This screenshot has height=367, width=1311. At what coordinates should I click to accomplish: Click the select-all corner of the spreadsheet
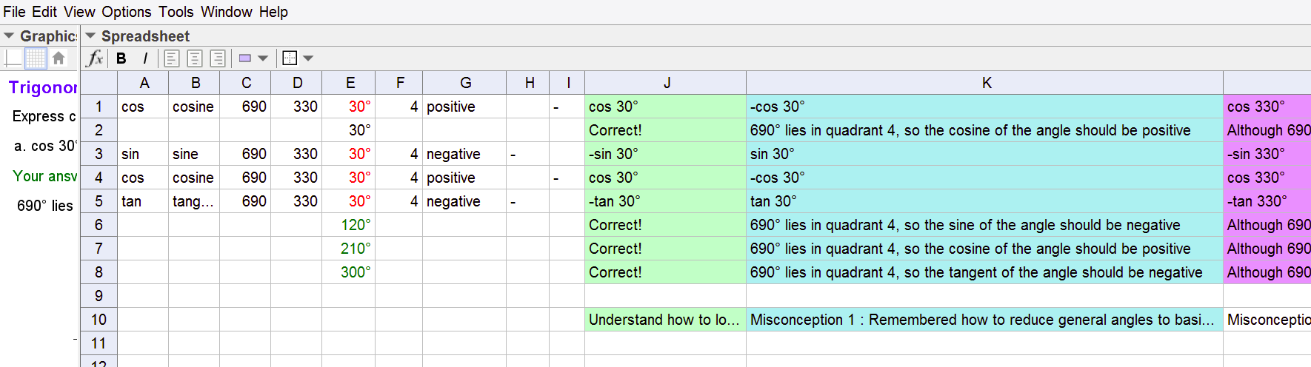pyautogui.click(x=98, y=82)
